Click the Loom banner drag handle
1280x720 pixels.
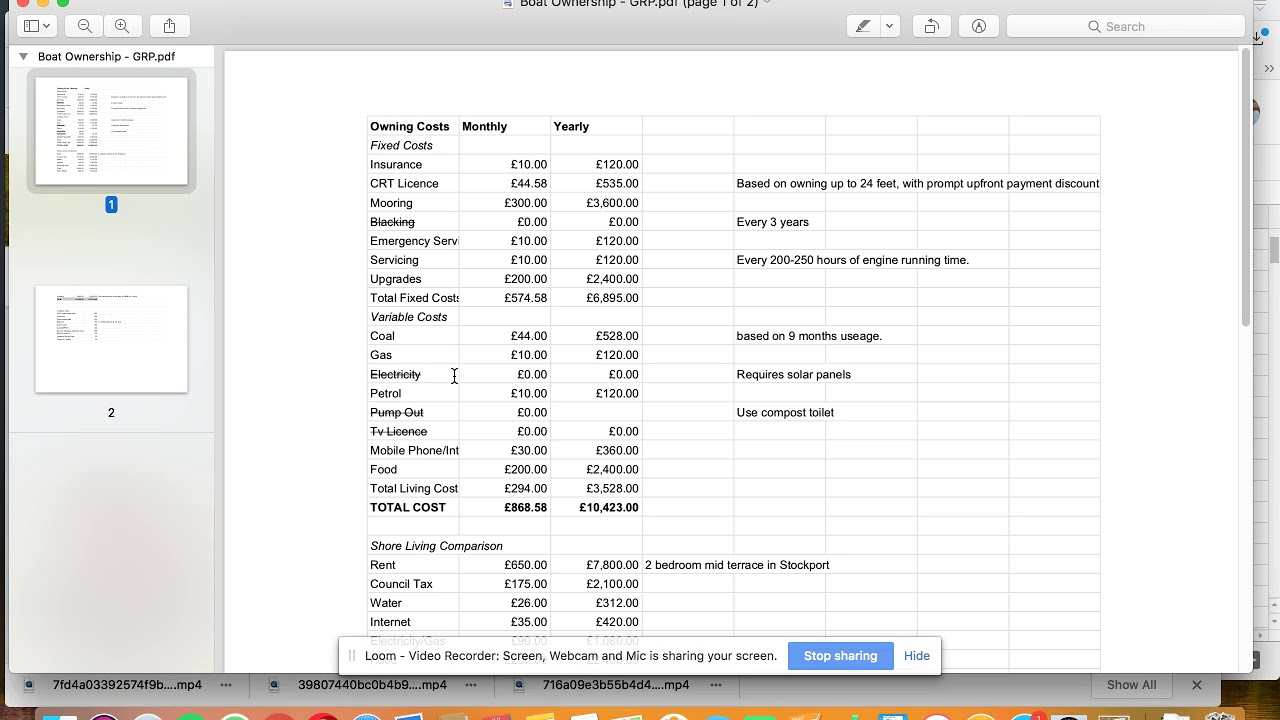352,656
